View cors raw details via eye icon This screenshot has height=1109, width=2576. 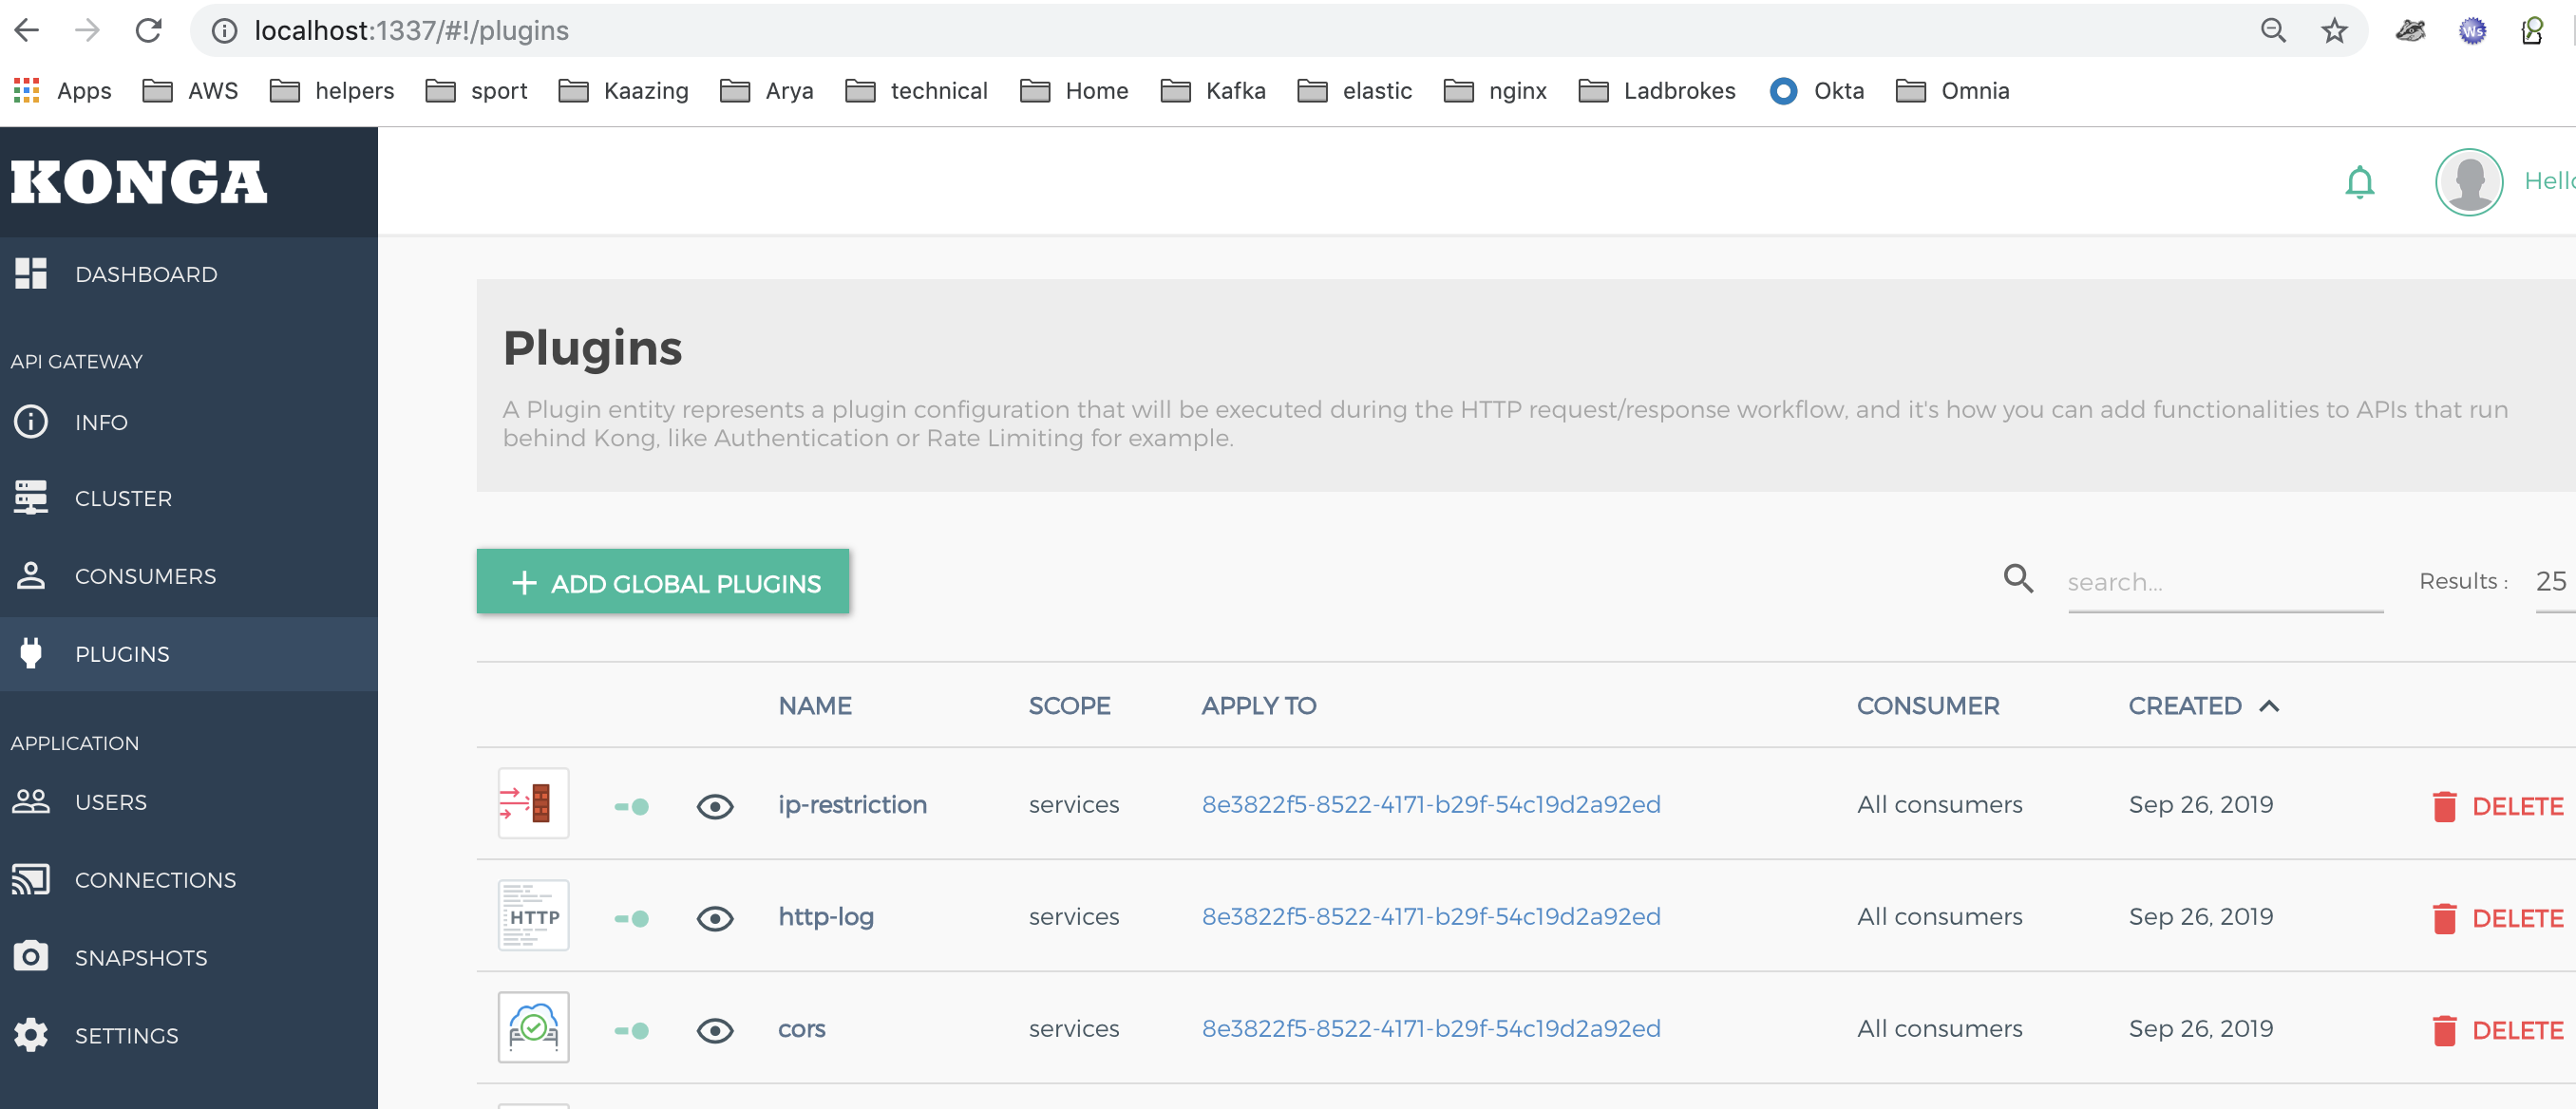[714, 1030]
